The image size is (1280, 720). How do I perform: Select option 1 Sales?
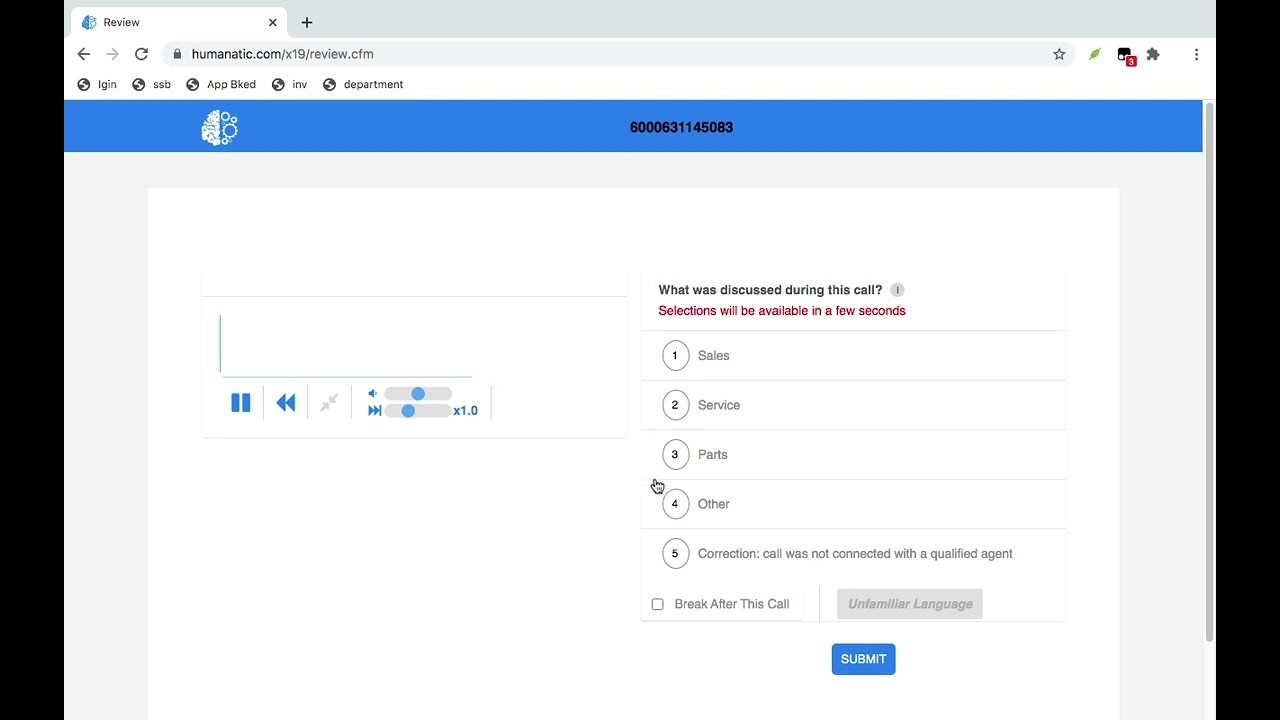[x=676, y=356]
